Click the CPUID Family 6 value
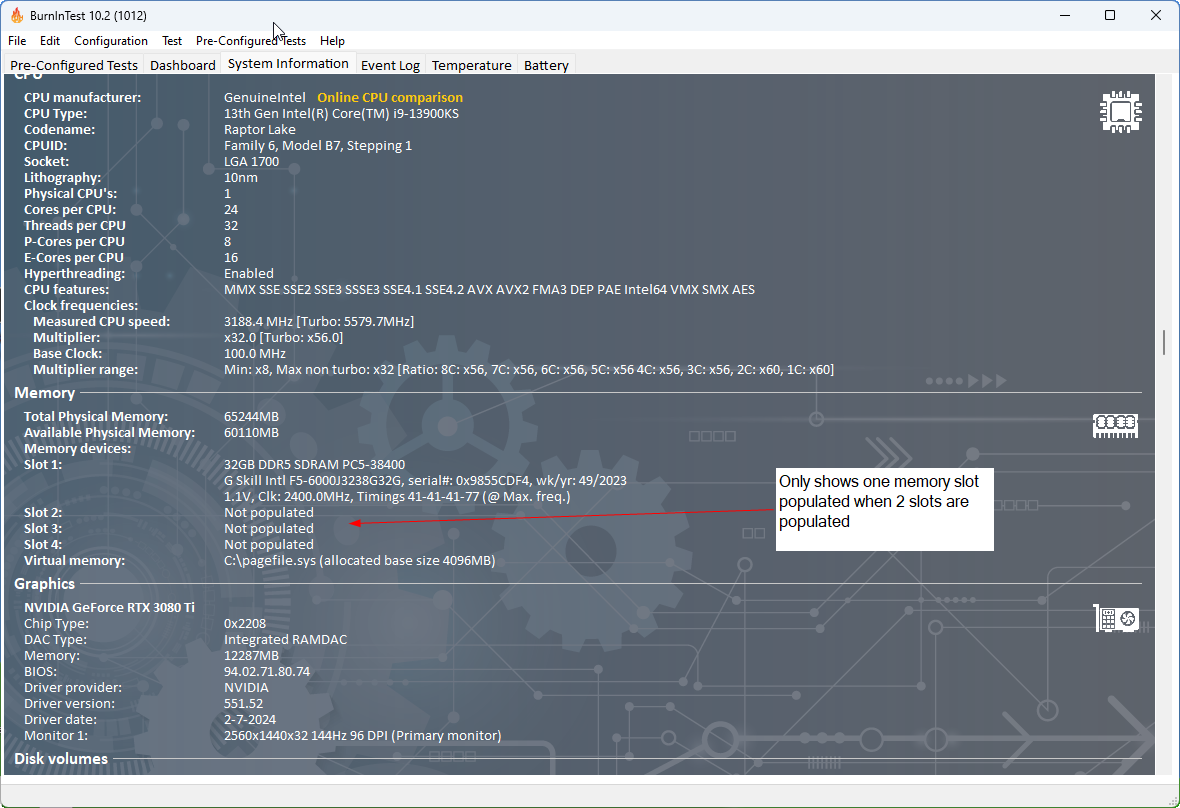Image resolution: width=1180 pixels, height=808 pixels. 318,145
